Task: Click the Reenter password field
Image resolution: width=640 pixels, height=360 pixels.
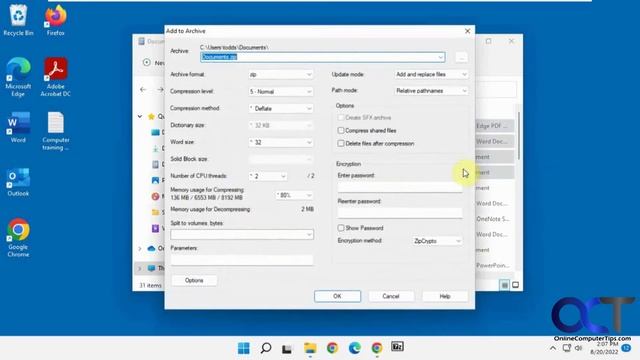Action: coord(400,213)
